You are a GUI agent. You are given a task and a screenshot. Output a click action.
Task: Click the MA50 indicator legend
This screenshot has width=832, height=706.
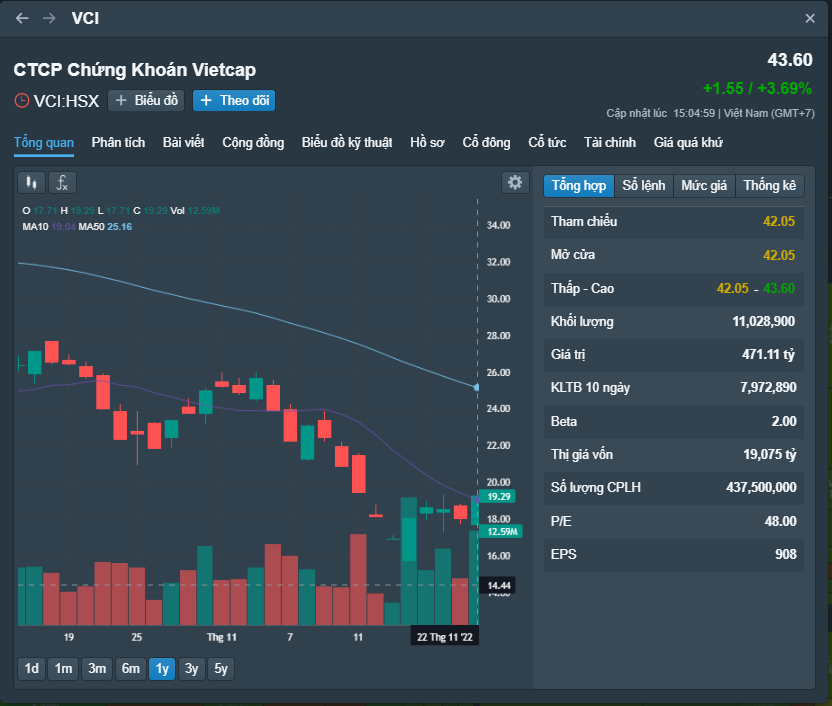click(105, 226)
